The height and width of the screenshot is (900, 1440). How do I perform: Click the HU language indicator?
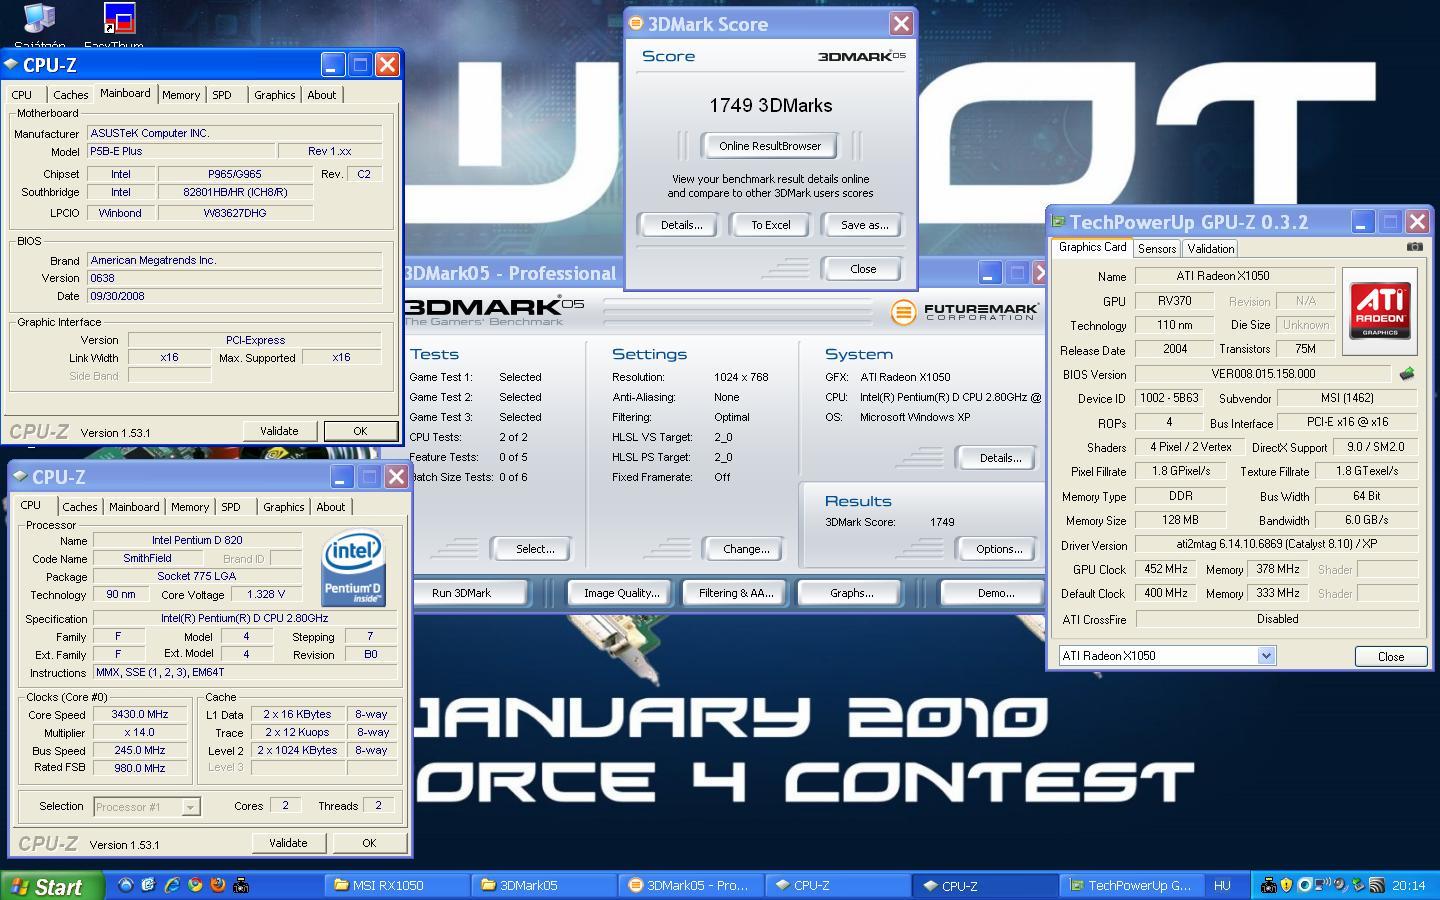pos(1222,885)
